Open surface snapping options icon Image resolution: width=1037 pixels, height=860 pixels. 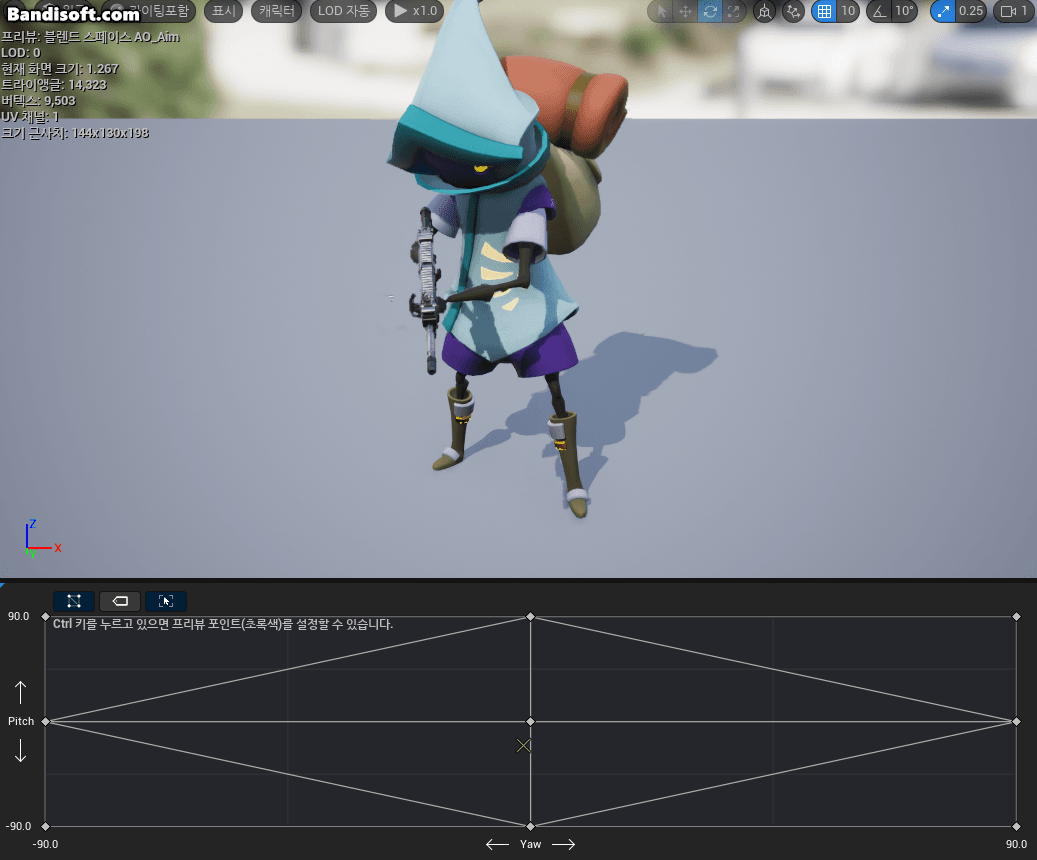coord(793,11)
